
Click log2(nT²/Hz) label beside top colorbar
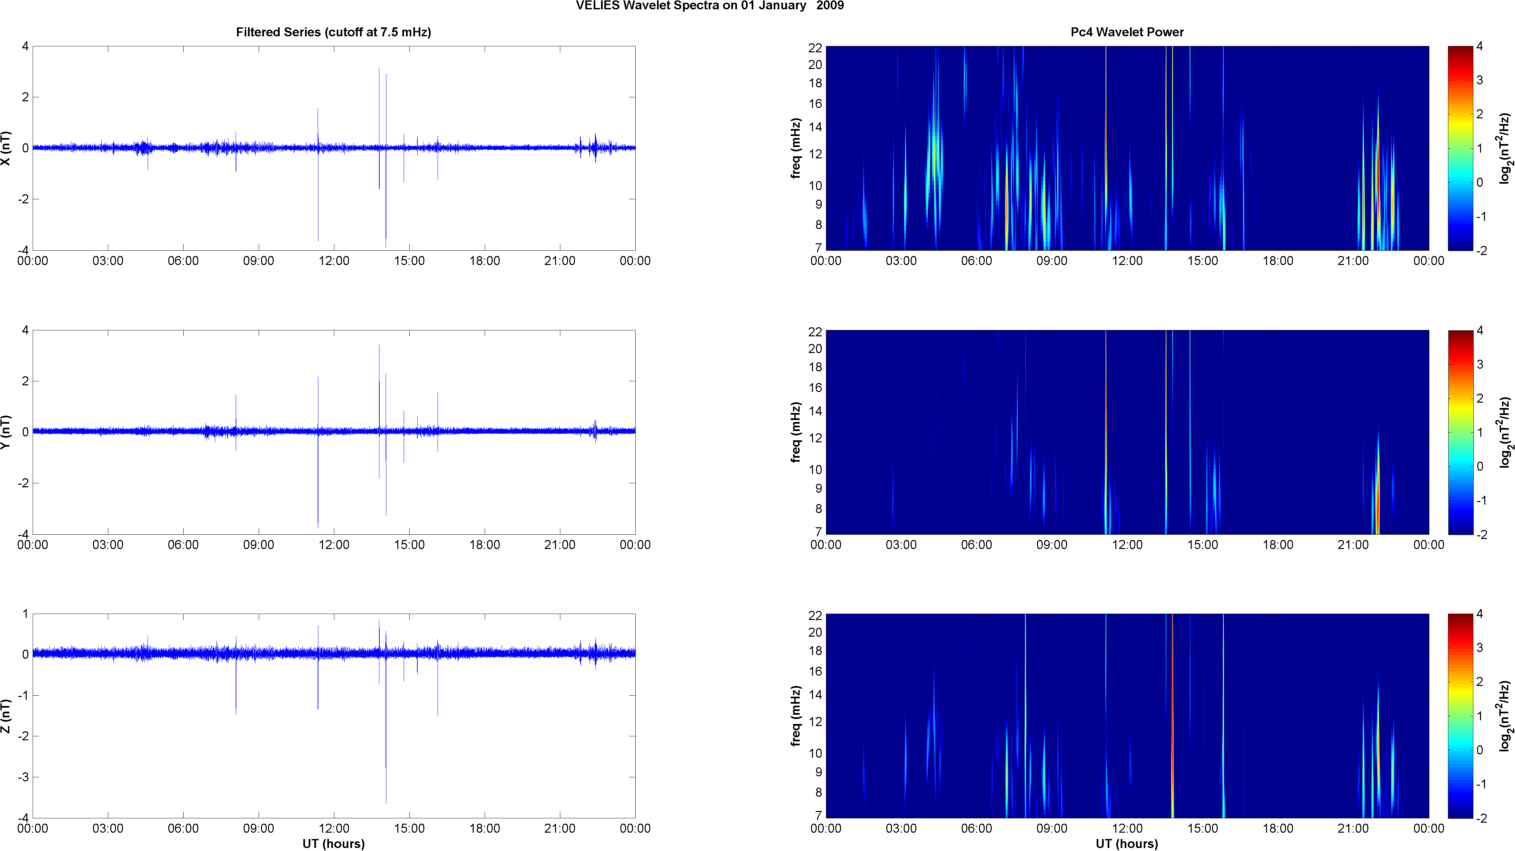point(1505,148)
